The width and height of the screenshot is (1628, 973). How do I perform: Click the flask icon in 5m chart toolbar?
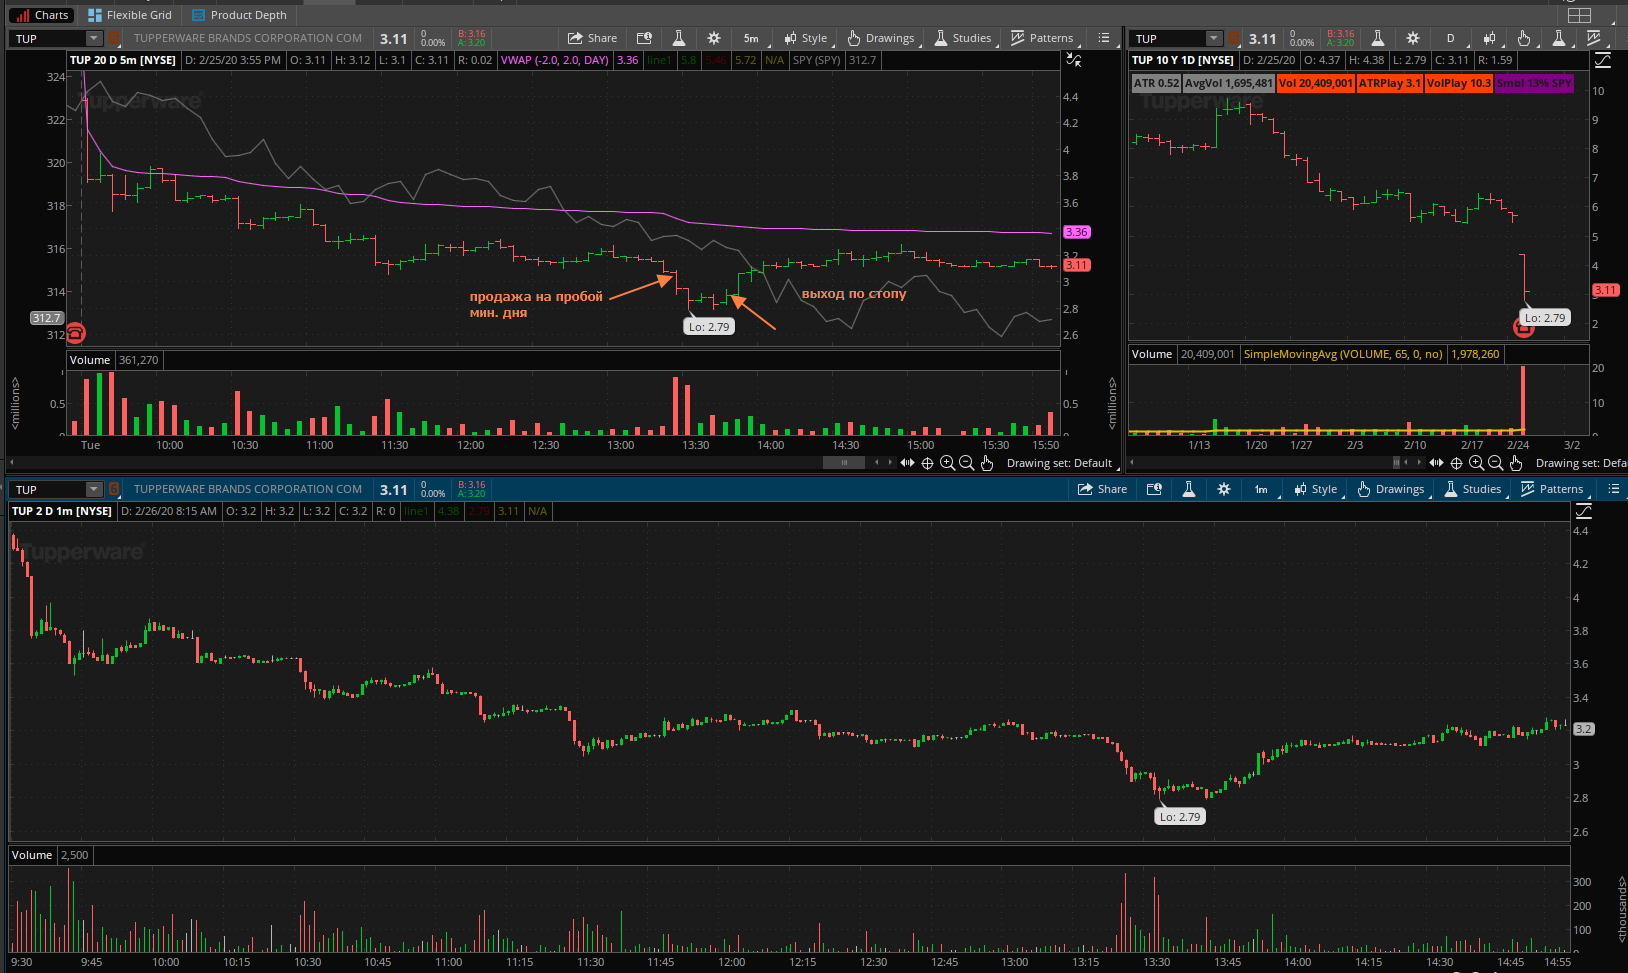pyautogui.click(x=678, y=38)
